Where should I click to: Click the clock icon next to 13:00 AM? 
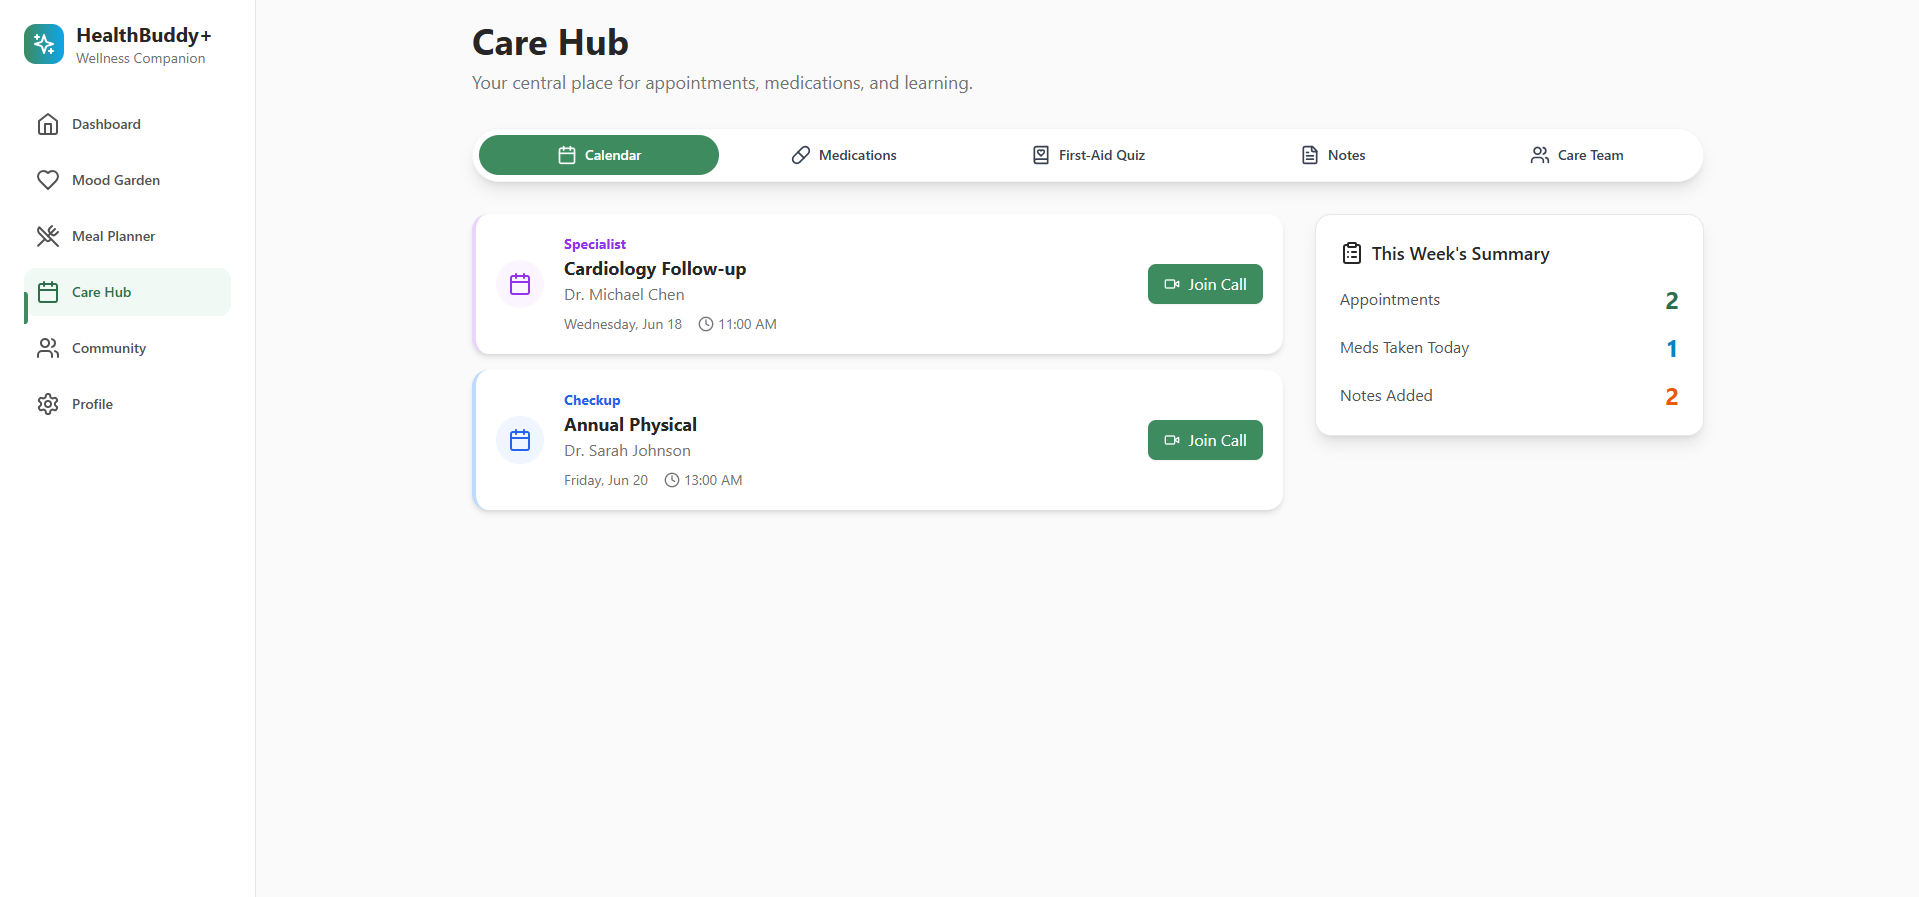tap(672, 480)
